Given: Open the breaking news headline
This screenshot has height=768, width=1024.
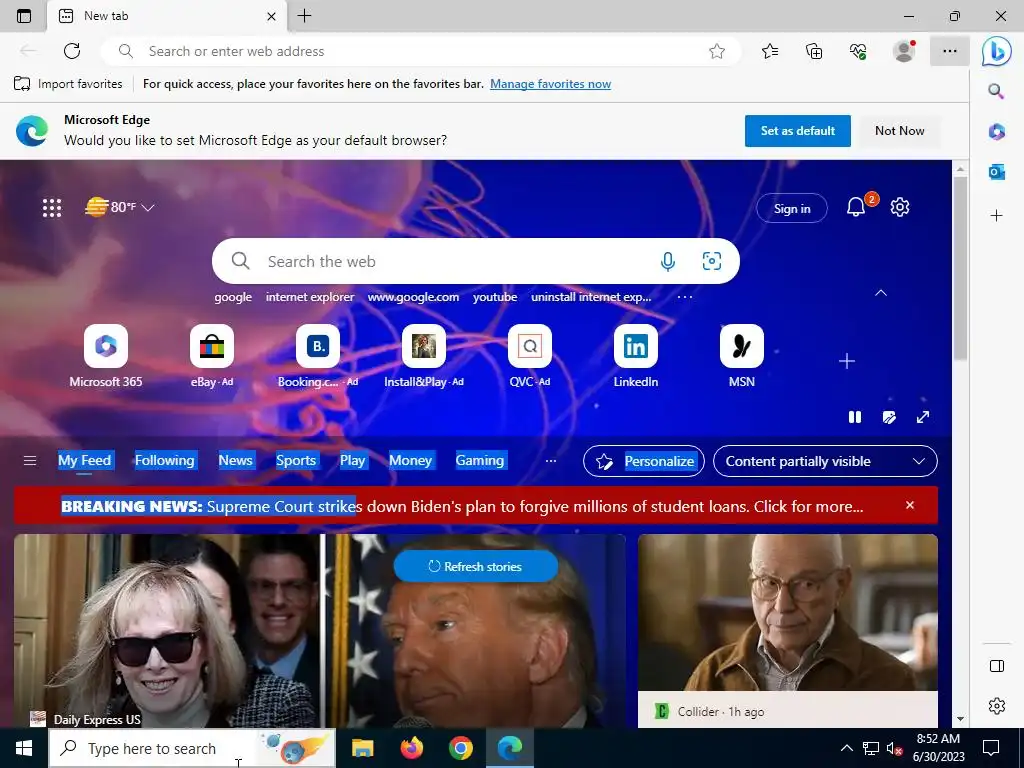Looking at the screenshot, I should [x=462, y=506].
